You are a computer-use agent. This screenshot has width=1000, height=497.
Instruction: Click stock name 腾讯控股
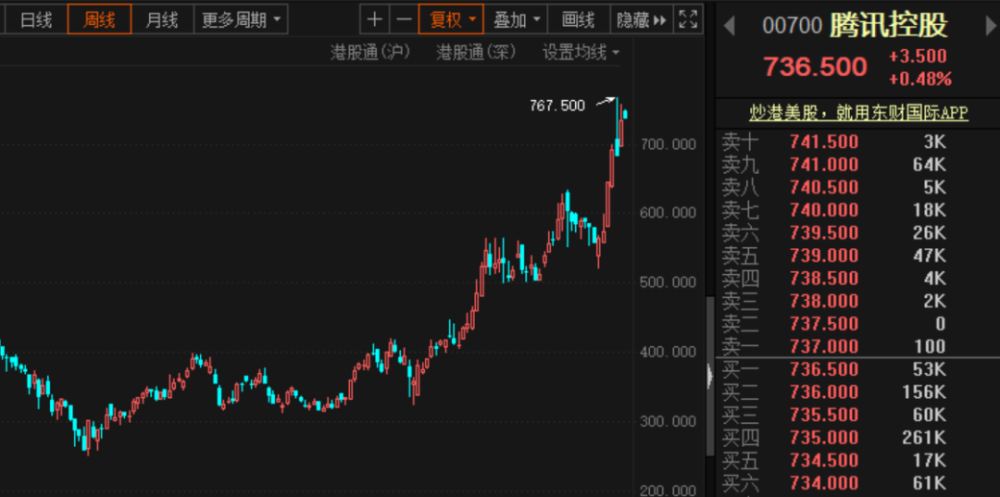(x=888, y=26)
